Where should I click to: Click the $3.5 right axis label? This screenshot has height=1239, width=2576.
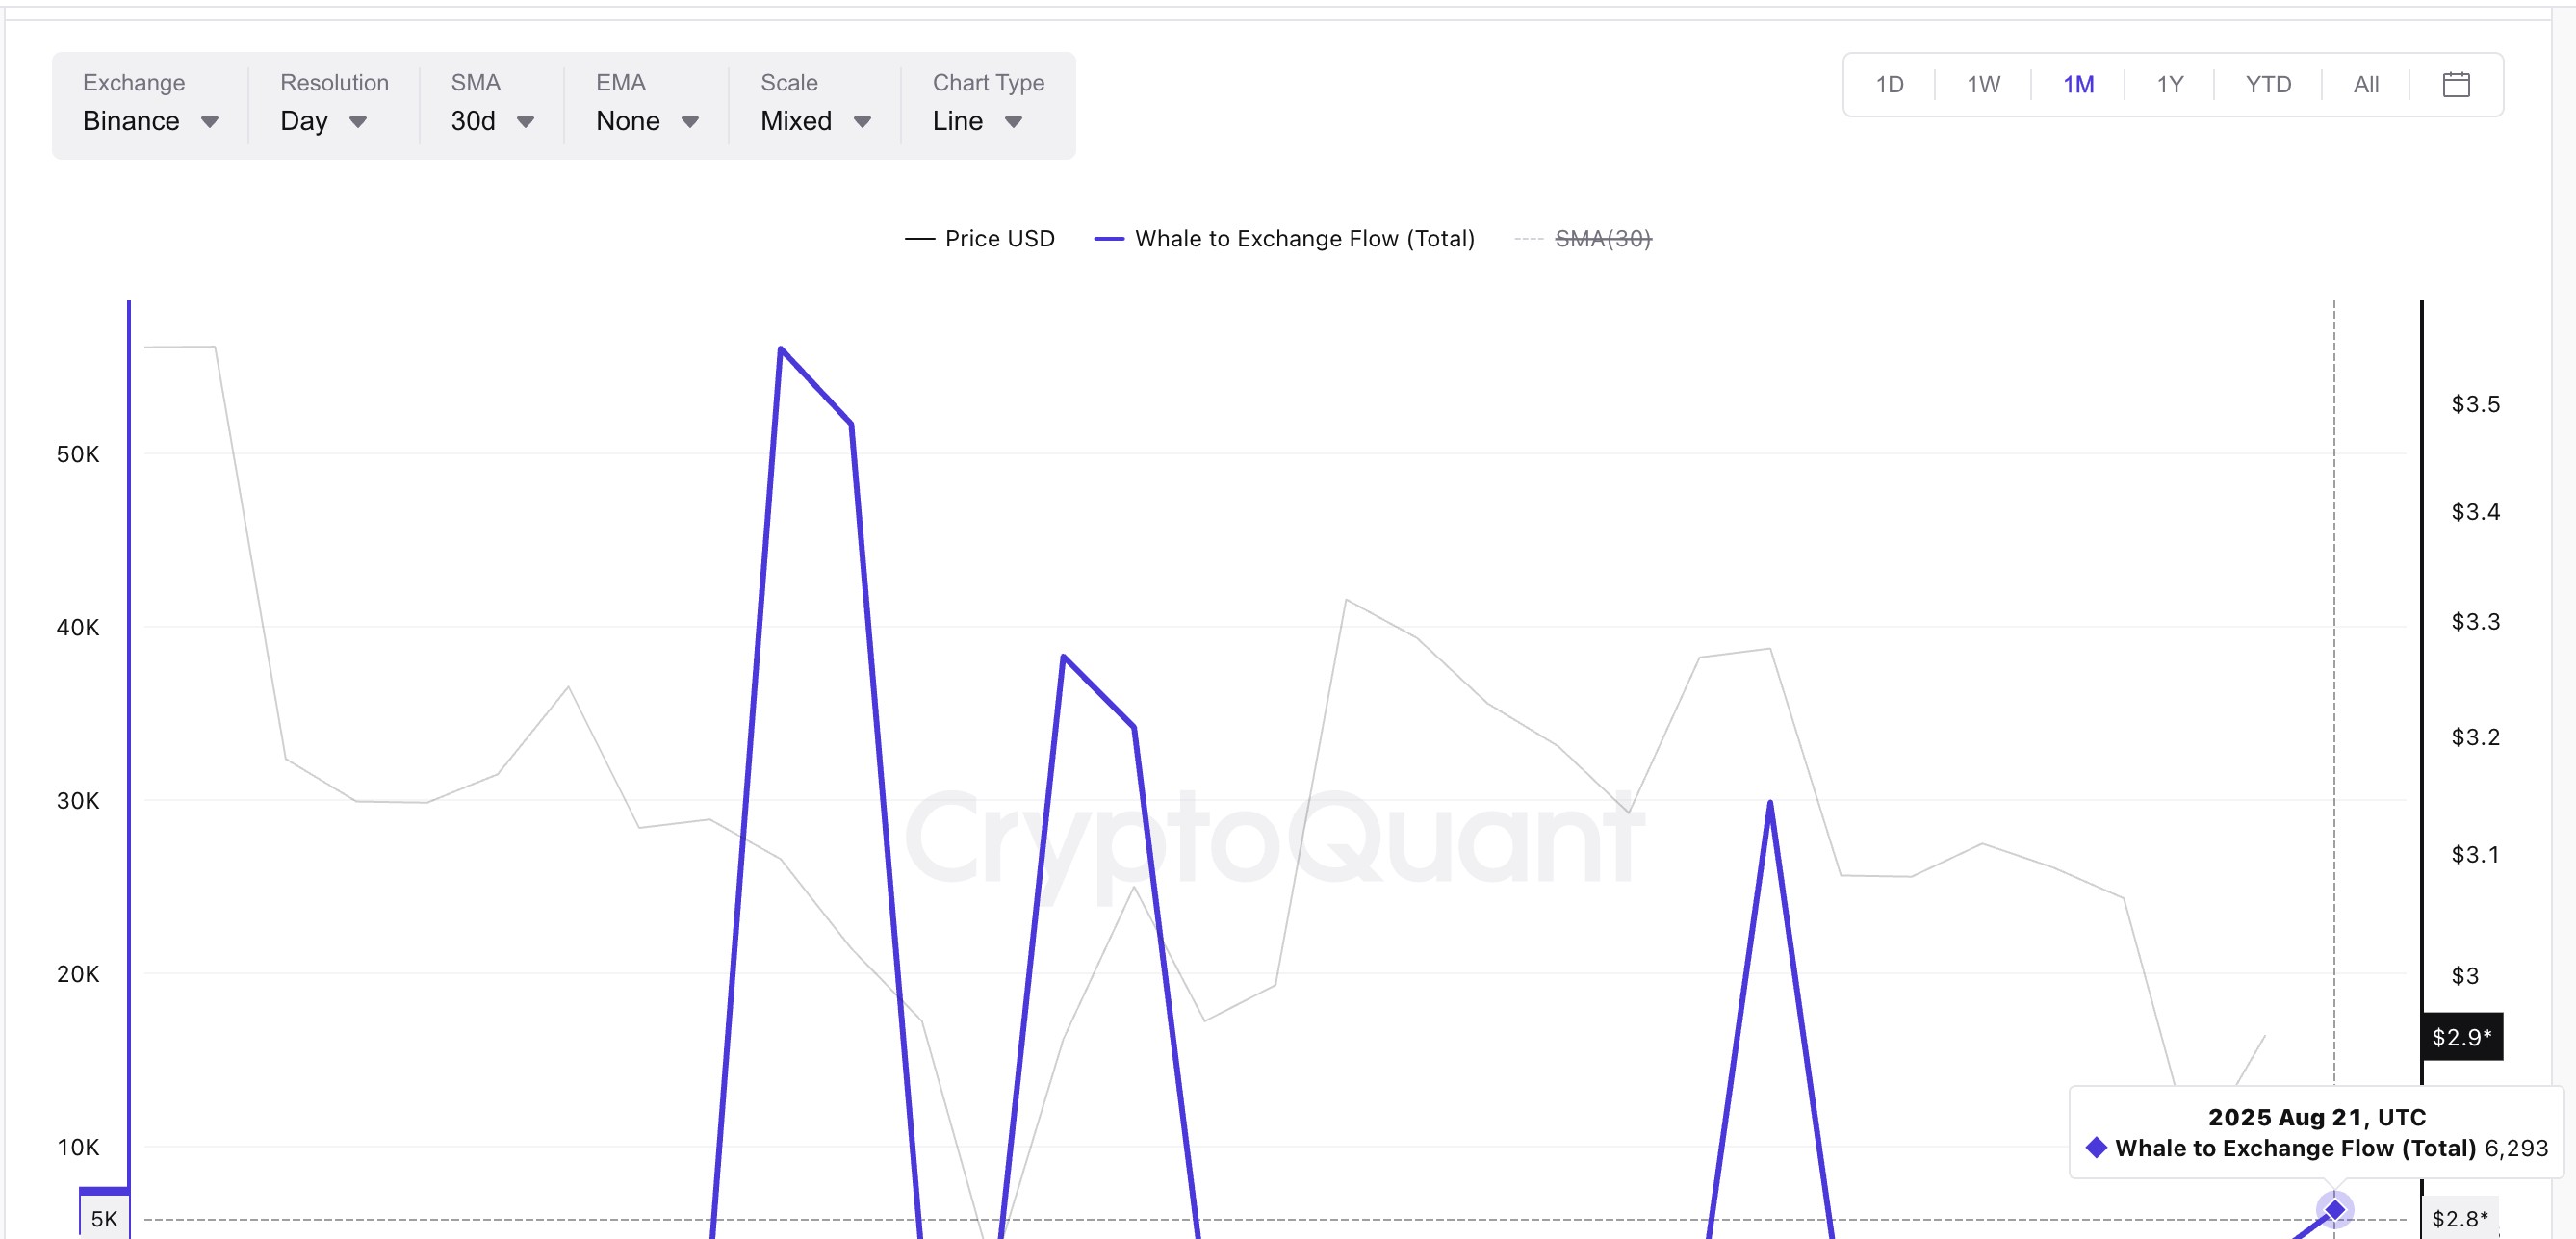[x=2475, y=404]
